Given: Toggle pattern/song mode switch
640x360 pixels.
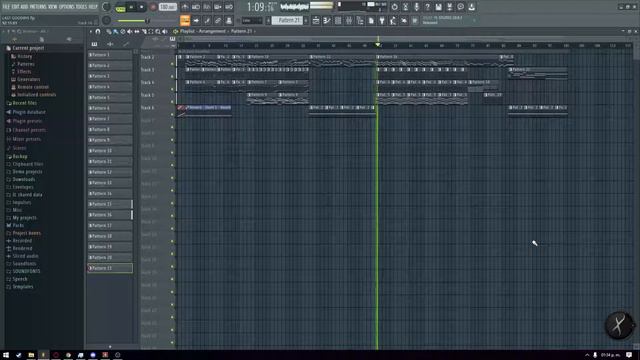Looking at the screenshot, I should pos(120,7).
